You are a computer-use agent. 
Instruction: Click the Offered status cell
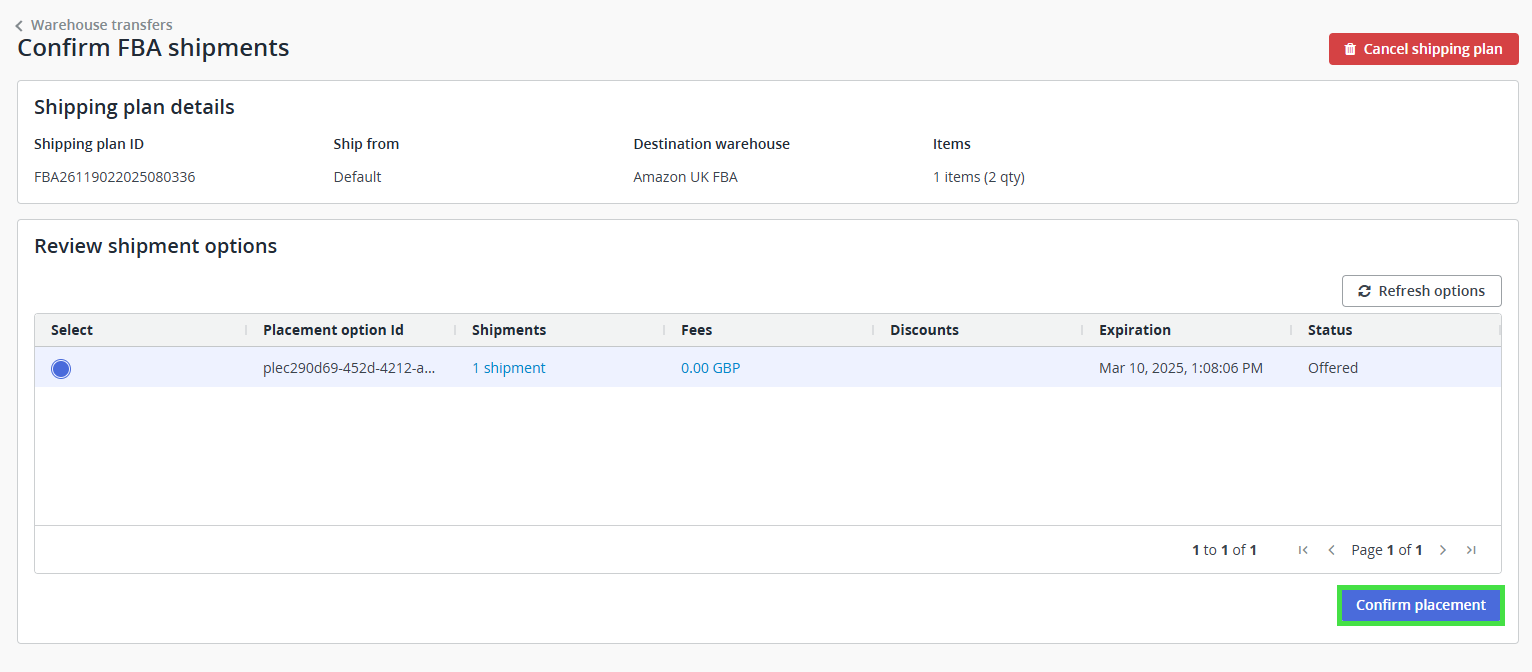[x=1333, y=368]
